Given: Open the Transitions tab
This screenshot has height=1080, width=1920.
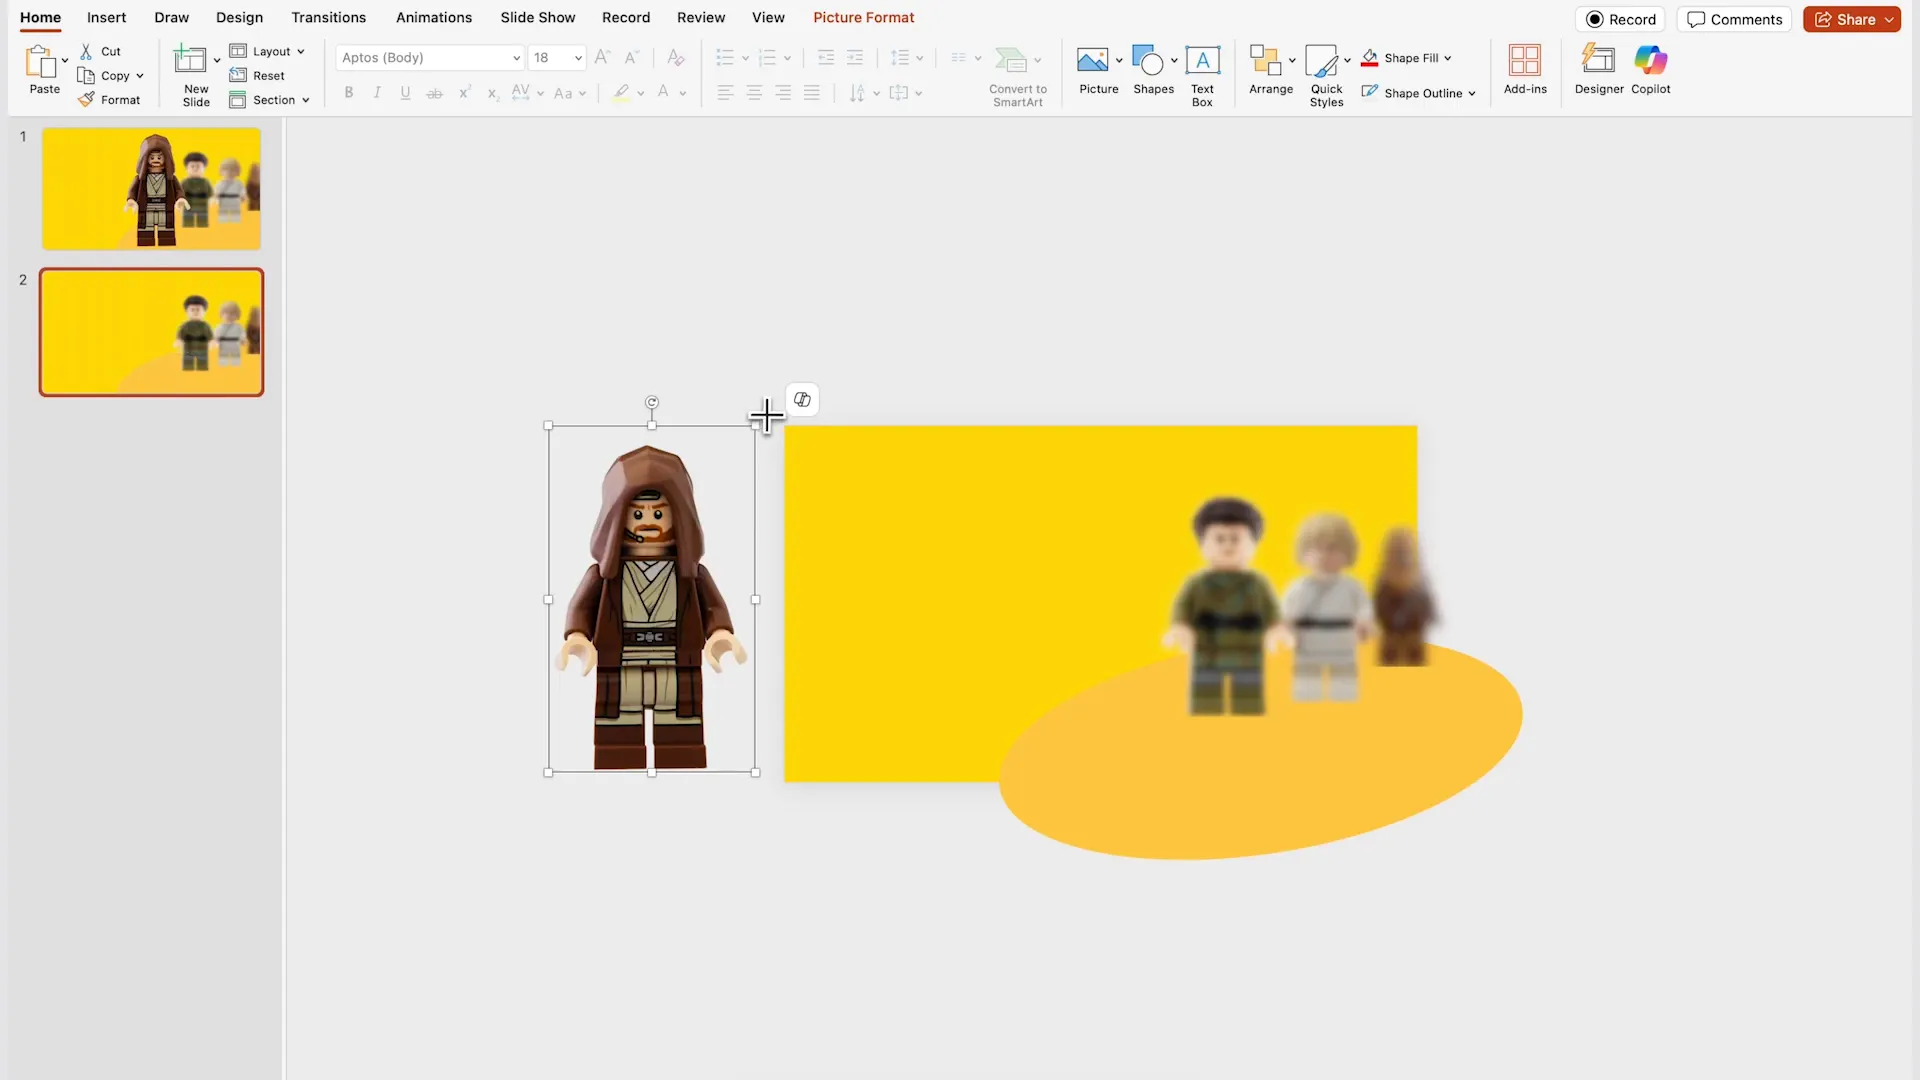Looking at the screenshot, I should point(328,17).
